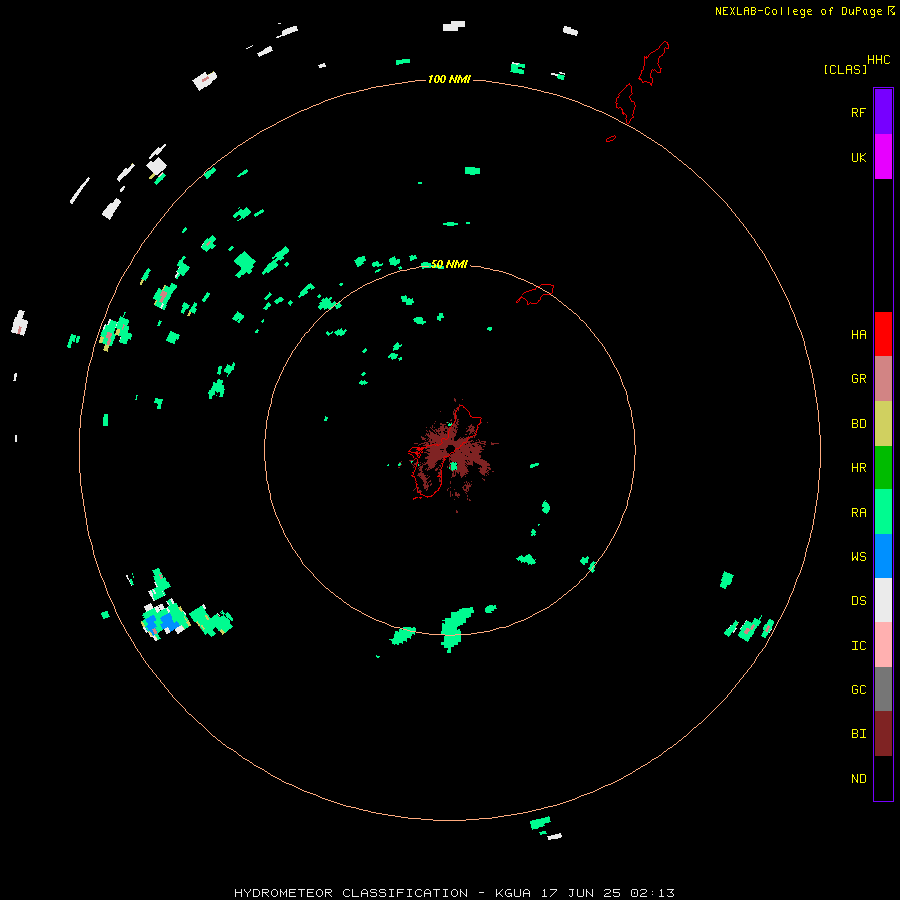The width and height of the screenshot is (900, 900).
Task: Click the "GC" legend label
Action: point(858,689)
